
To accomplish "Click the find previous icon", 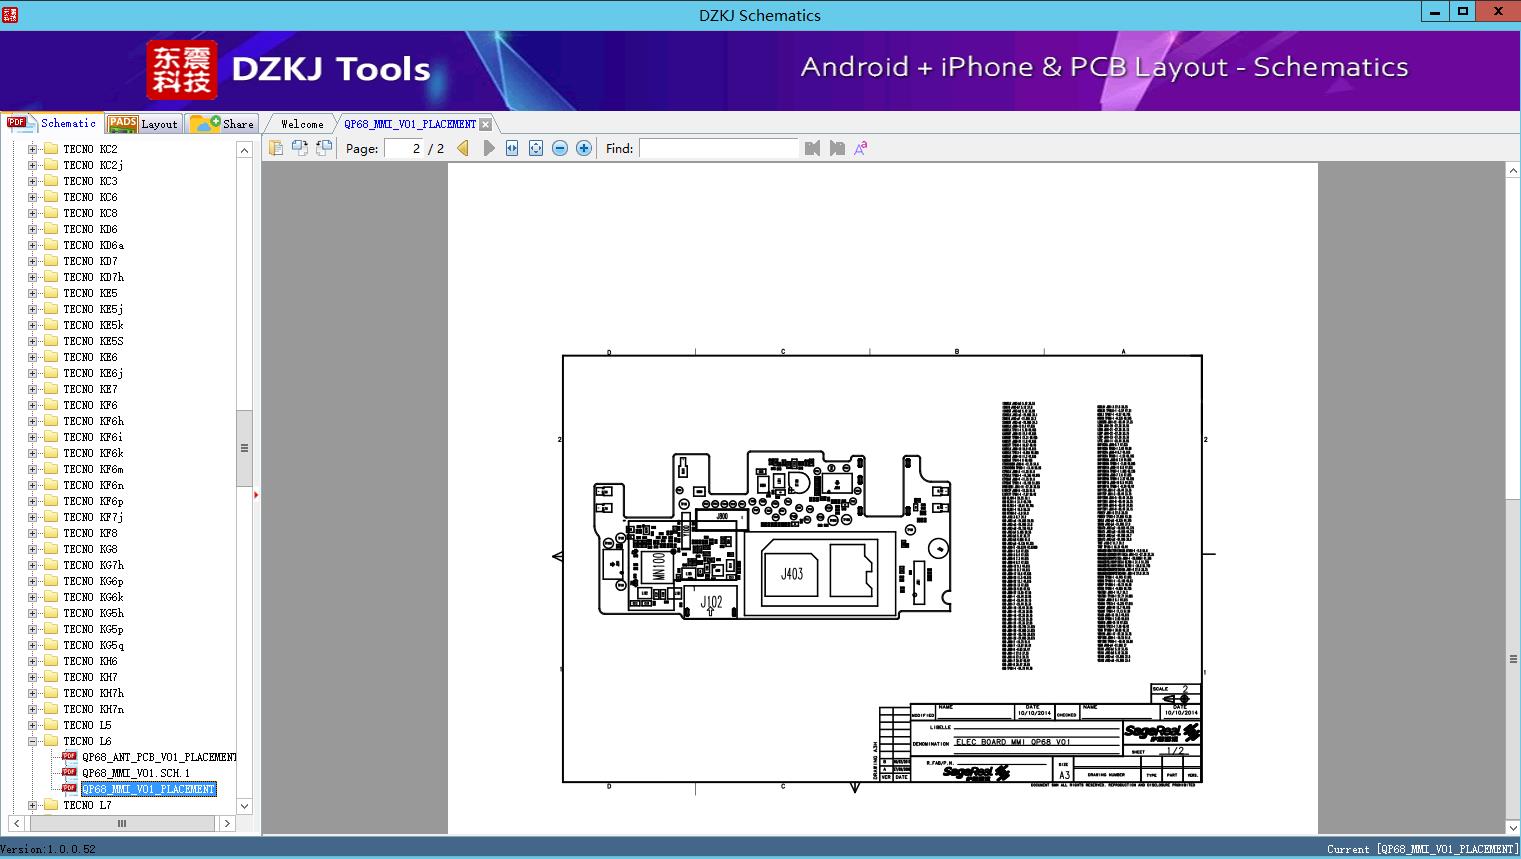I will [812, 148].
